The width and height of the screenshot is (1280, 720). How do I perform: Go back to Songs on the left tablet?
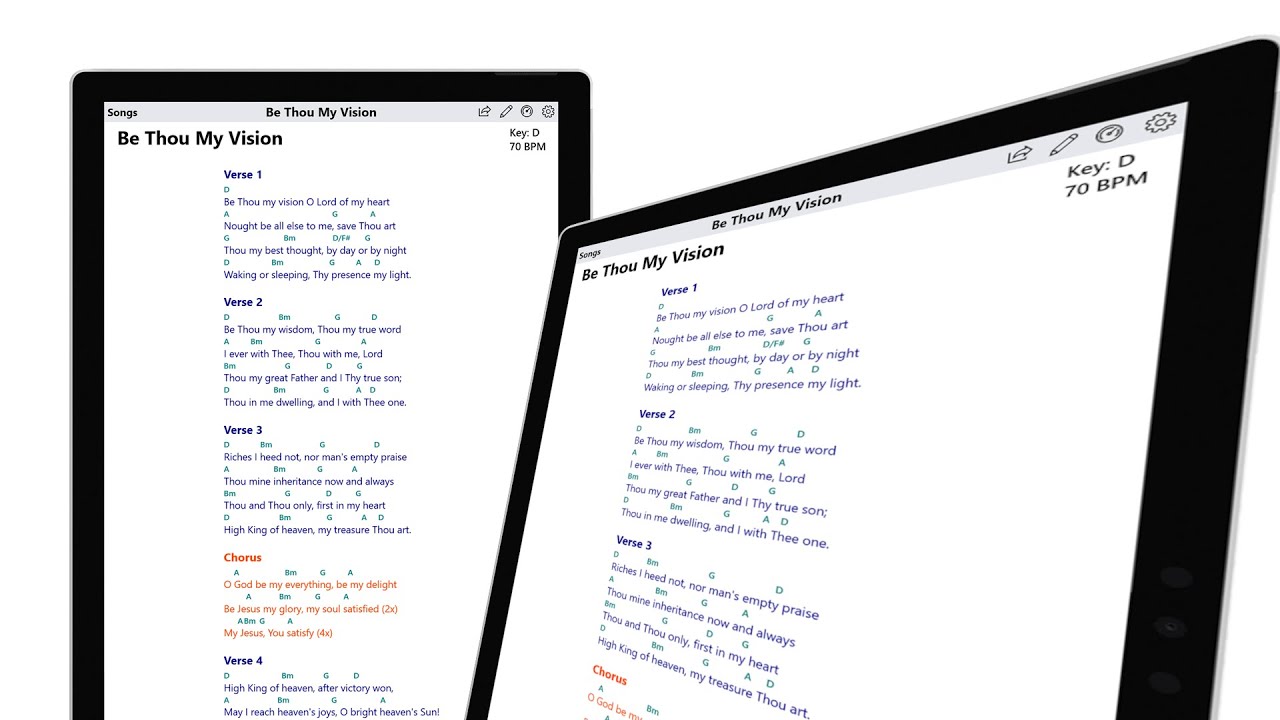[x=123, y=113]
